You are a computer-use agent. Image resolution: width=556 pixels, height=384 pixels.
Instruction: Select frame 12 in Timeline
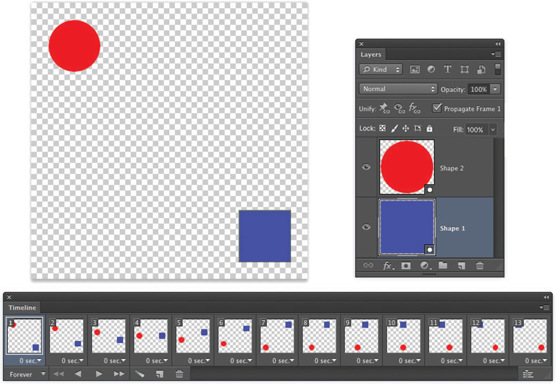(x=488, y=336)
